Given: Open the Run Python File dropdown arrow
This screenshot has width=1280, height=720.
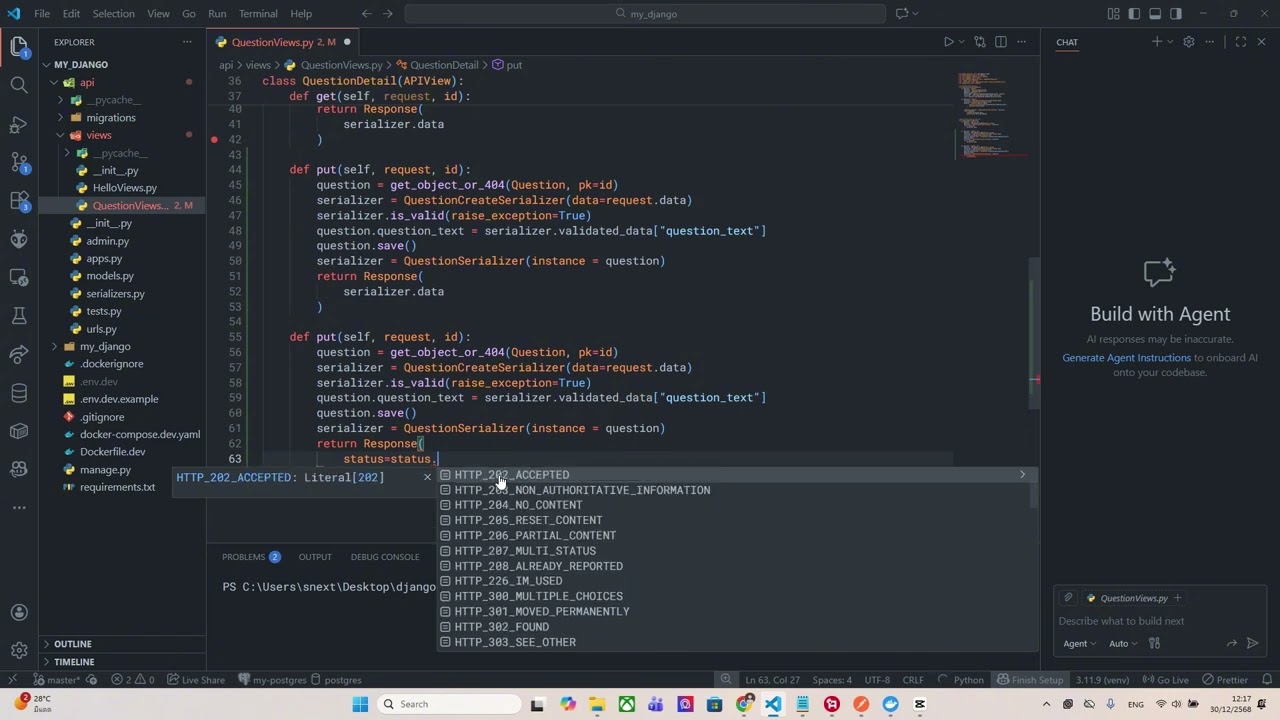Looking at the screenshot, I should click(x=963, y=42).
